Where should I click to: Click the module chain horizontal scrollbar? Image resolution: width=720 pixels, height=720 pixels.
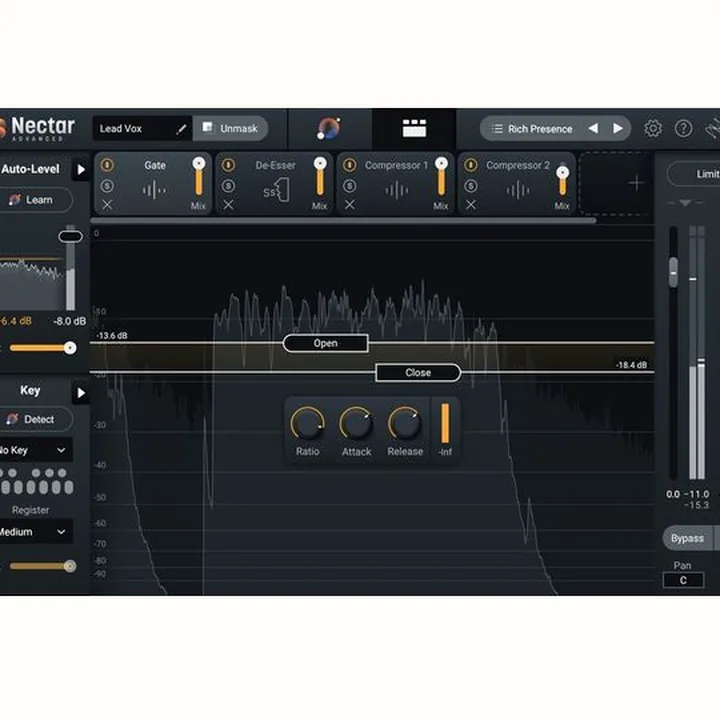343,221
